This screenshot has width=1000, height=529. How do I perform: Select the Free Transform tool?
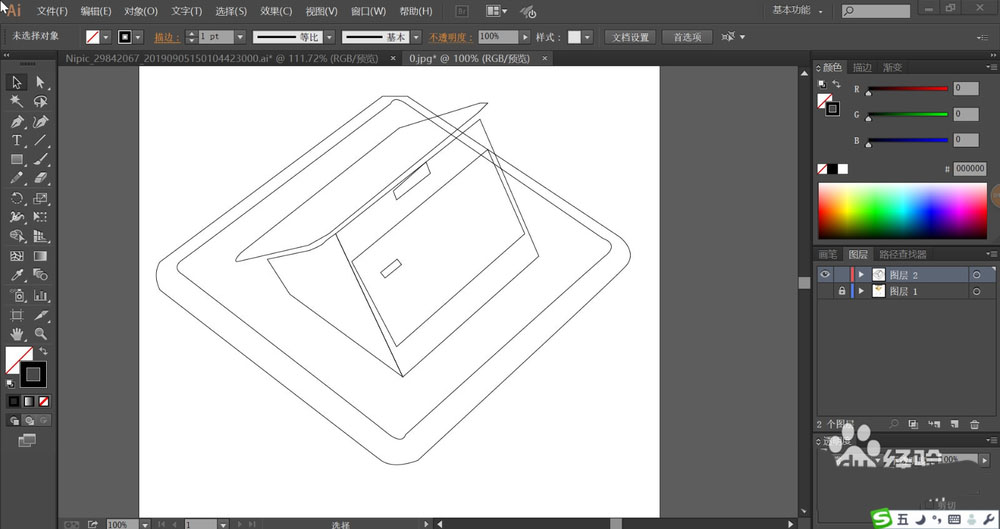(40, 218)
